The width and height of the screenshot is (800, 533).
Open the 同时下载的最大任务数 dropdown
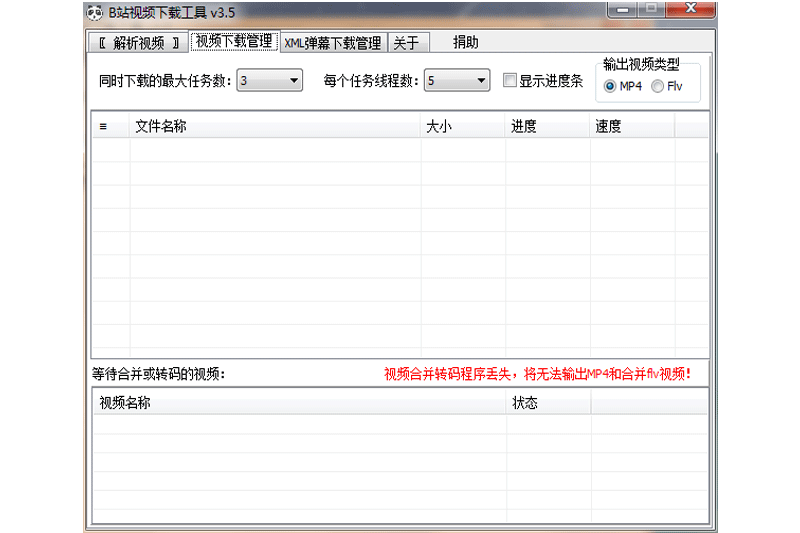pos(269,81)
